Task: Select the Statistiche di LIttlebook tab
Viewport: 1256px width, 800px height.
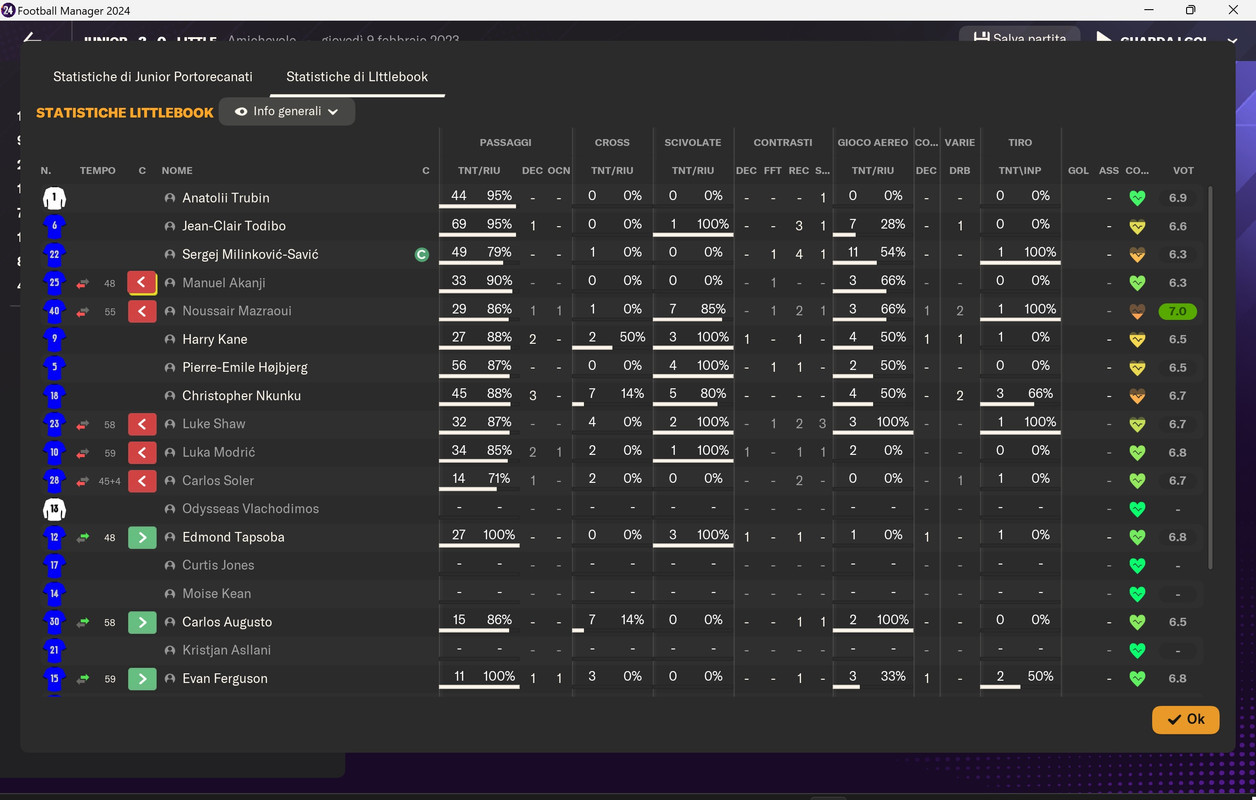Action: tap(357, 77)
